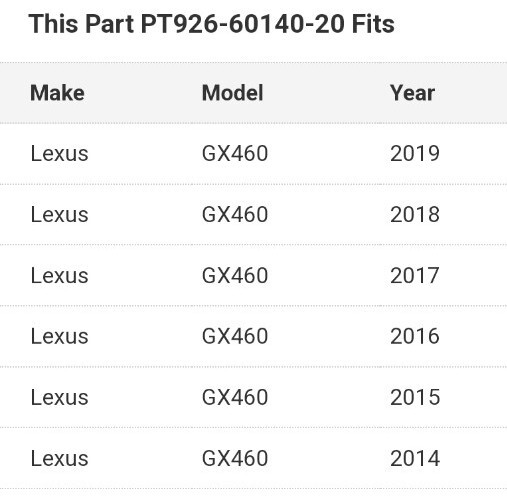Click GX460 in the 2015 row
The height and width of the screenshot is (500, 507).
(235, 397)
